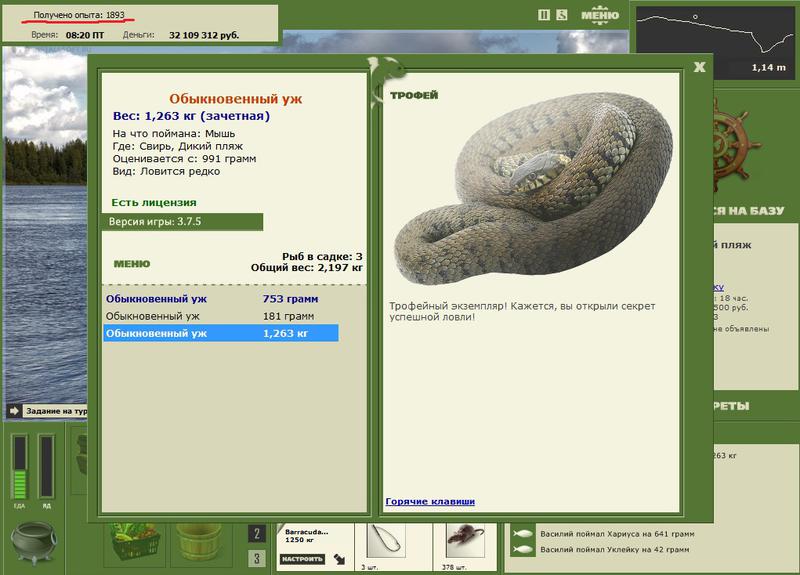
Task: Click the Вид: Ловится редко line
Action: [x=166, y=171]
